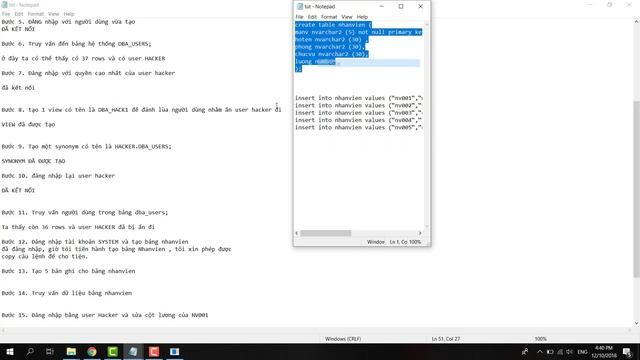The image size is (640, 360).
Task: Click down scroll arrow in background Notepad
Action: click(x=636, y=323)
